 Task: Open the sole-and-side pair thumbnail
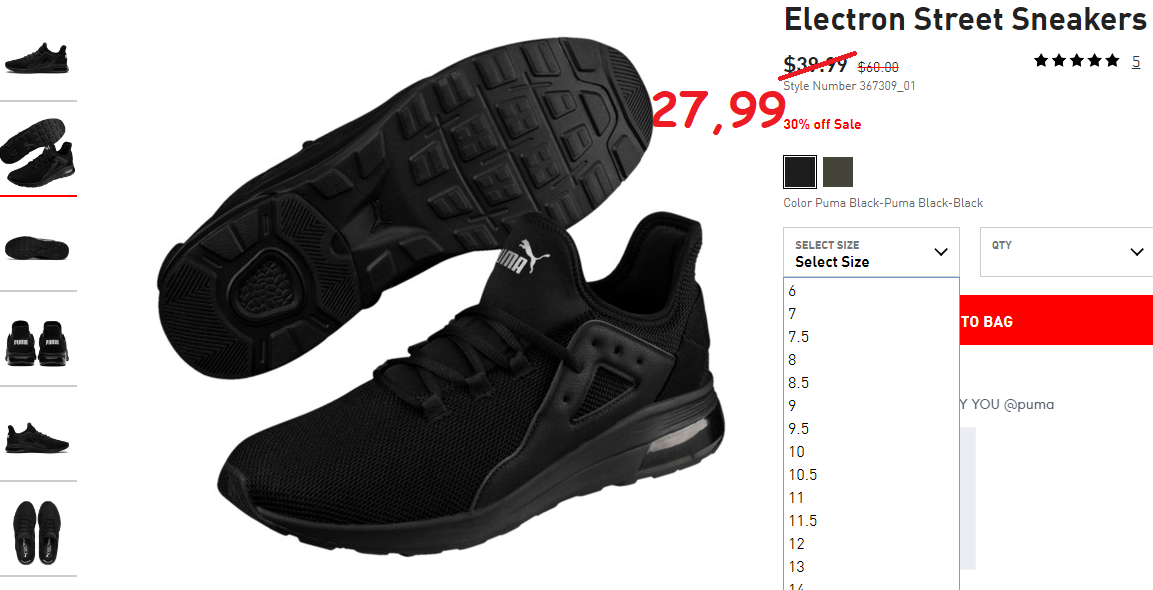click(38, 152)
